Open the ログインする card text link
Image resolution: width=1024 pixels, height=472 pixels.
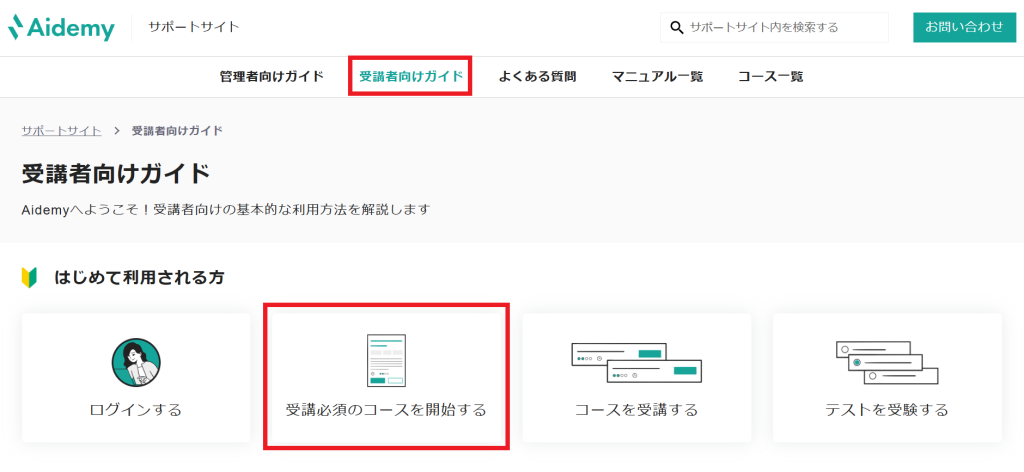pyautogui.click(x=136, y=410)
